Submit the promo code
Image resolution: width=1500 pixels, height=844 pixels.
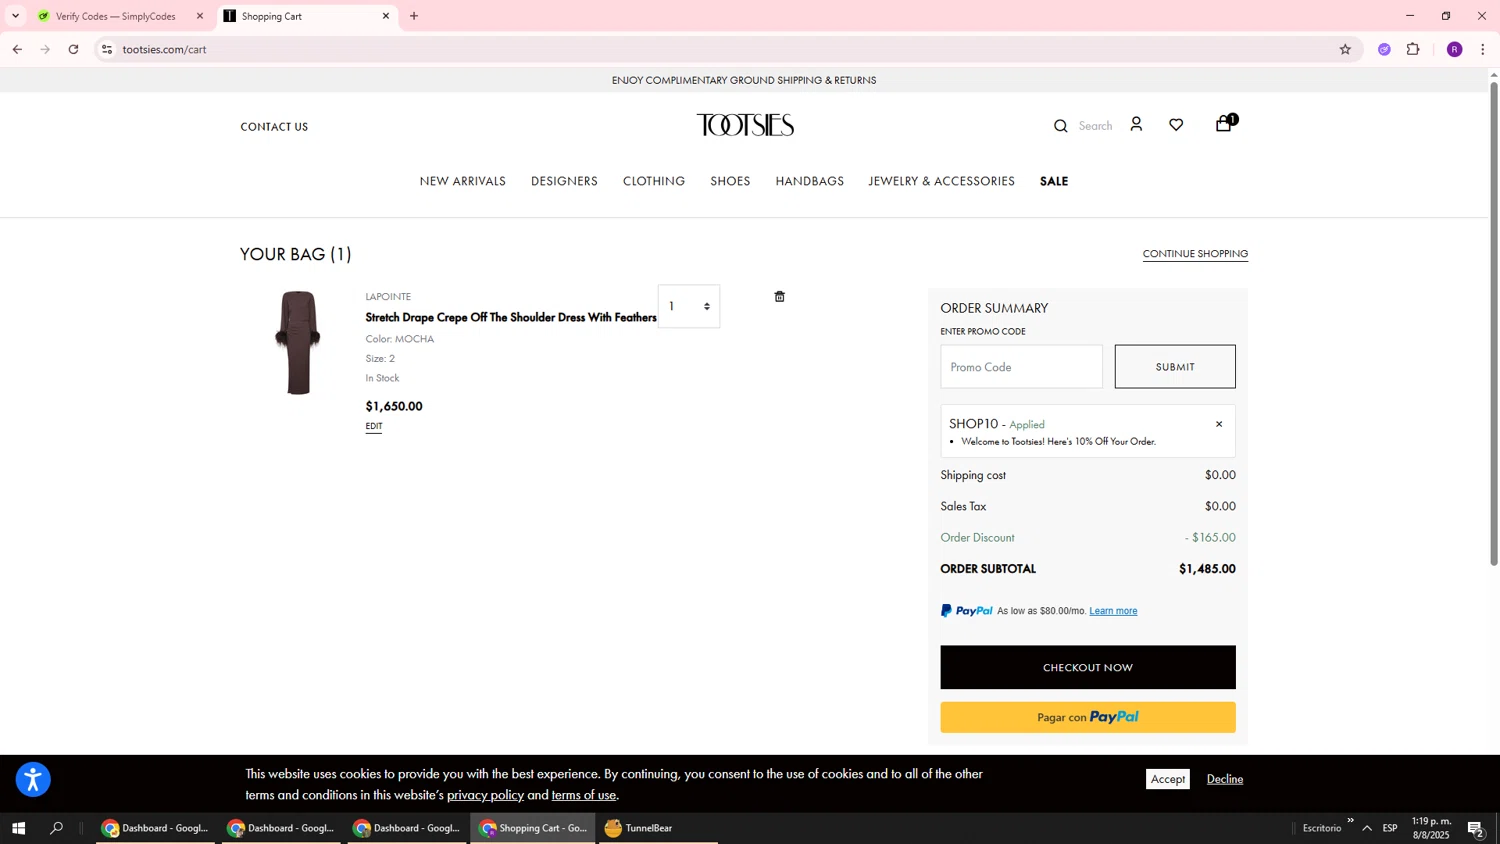[1175, 367]
